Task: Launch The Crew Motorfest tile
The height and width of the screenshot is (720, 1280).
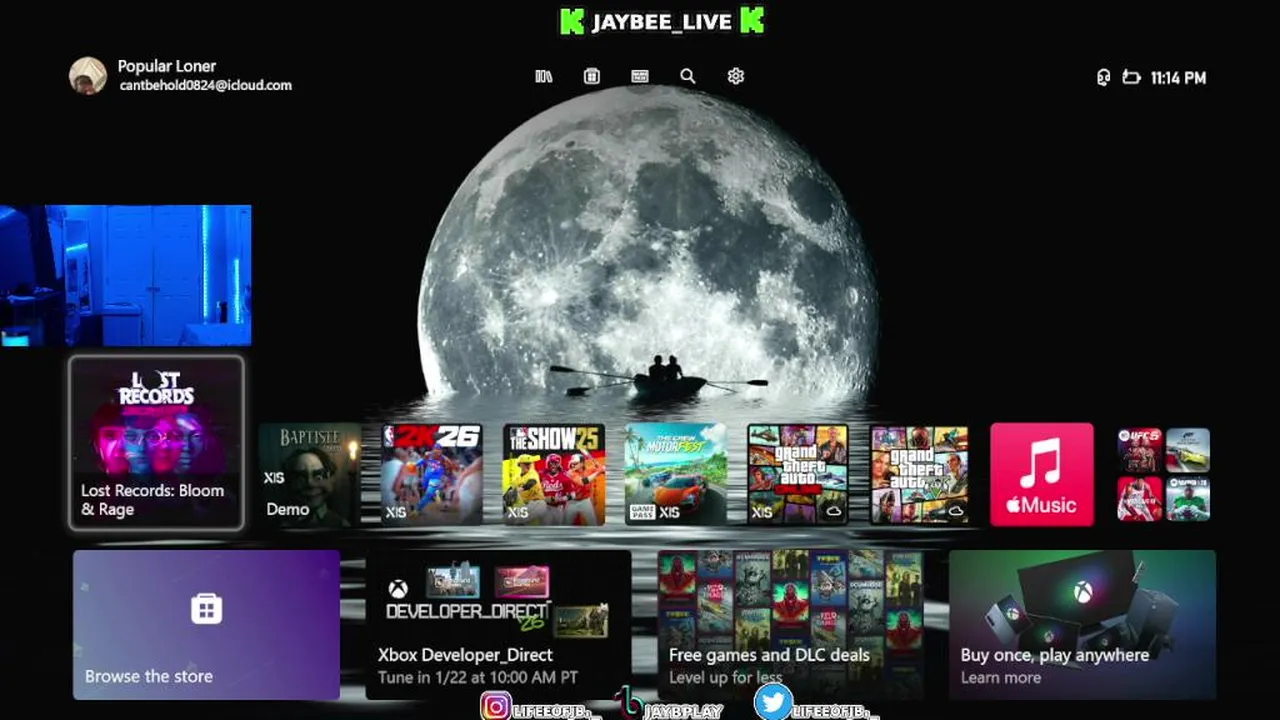Action: (x=676, y=474)
